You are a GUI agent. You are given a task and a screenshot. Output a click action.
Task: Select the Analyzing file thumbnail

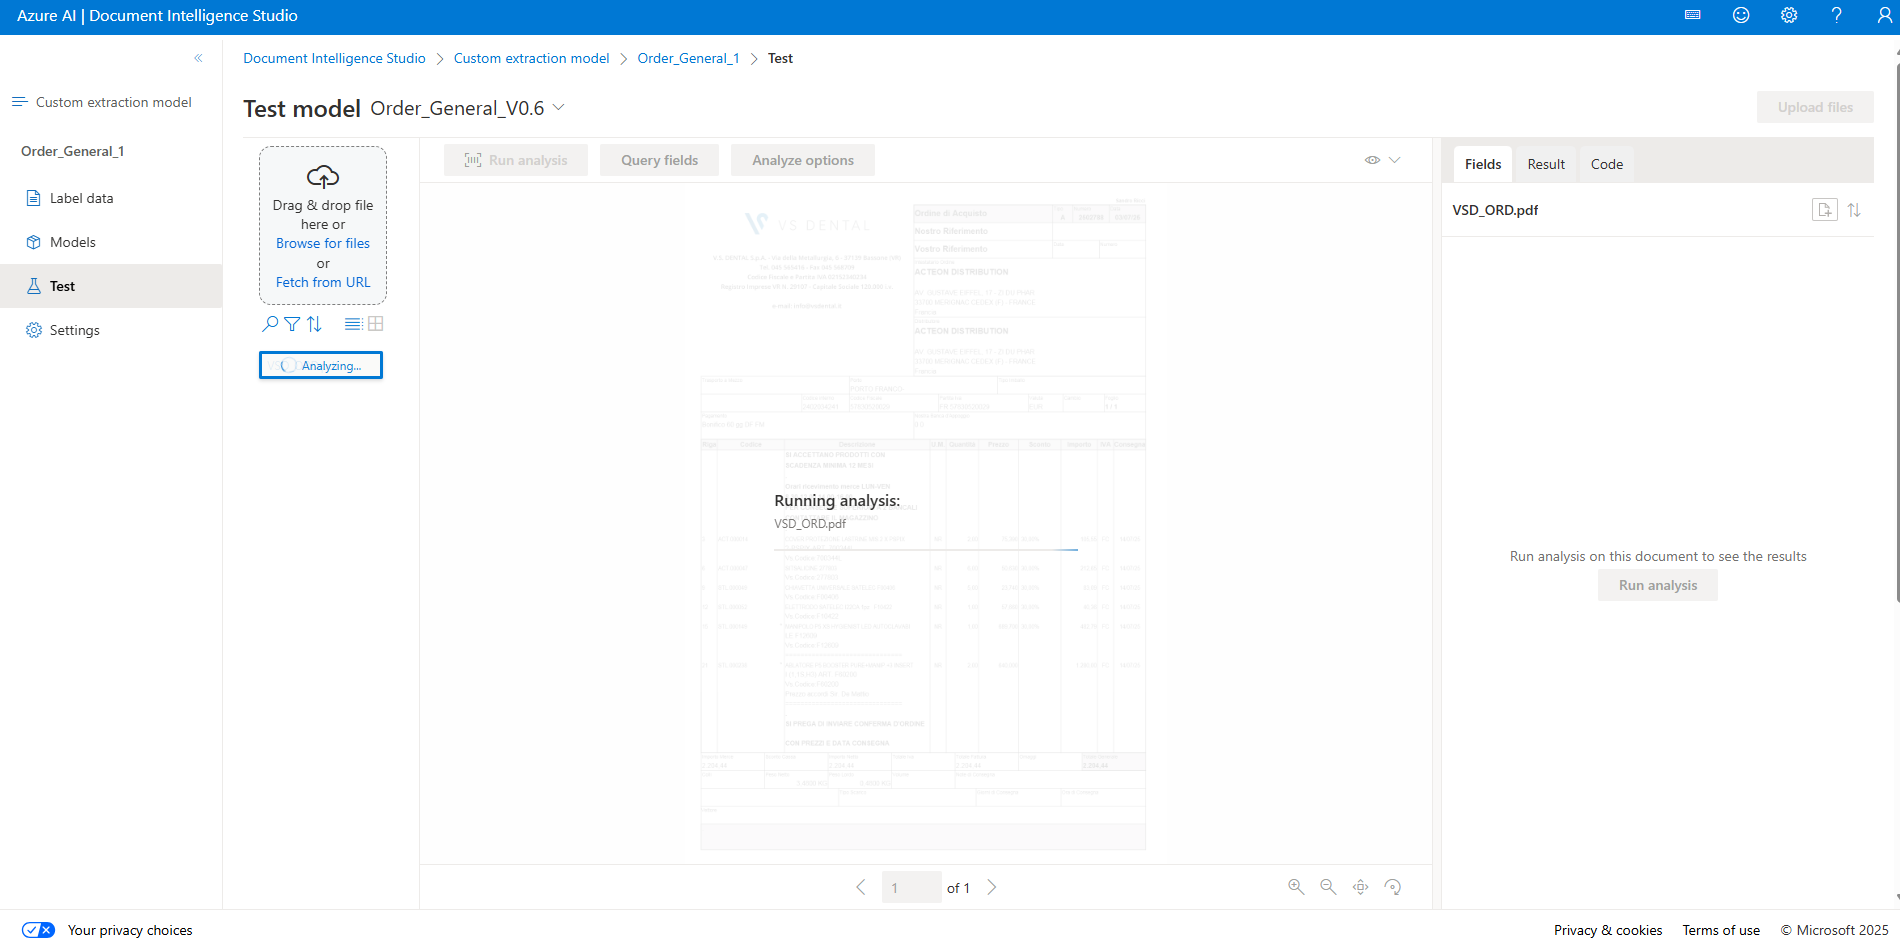pyautogui.click(x=321, y=365)
